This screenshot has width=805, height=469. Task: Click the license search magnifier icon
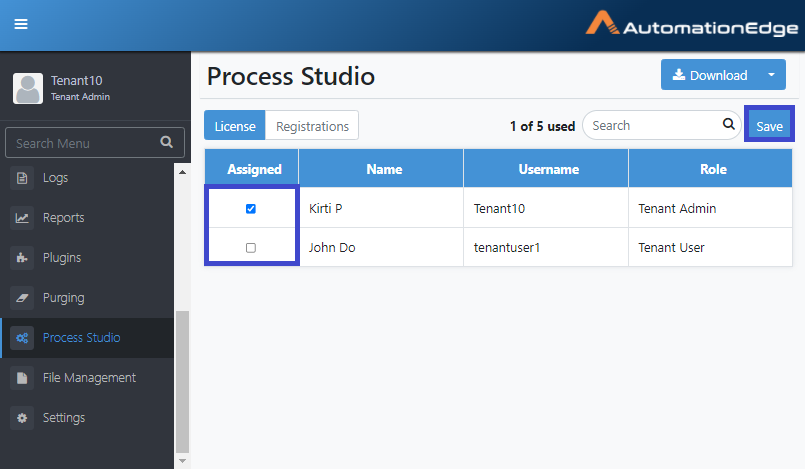pyautogui.click(x=729, y=124)
